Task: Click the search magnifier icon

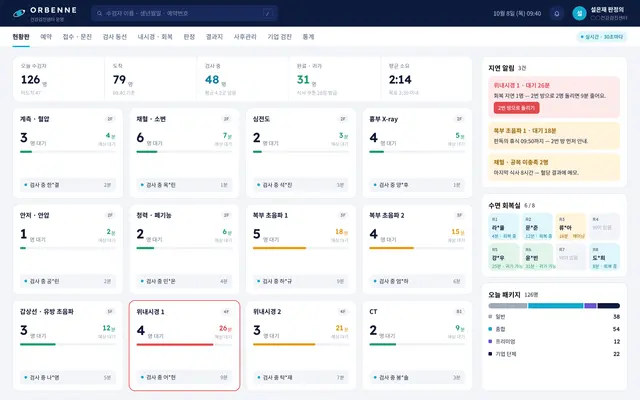Action: (99, 13)
